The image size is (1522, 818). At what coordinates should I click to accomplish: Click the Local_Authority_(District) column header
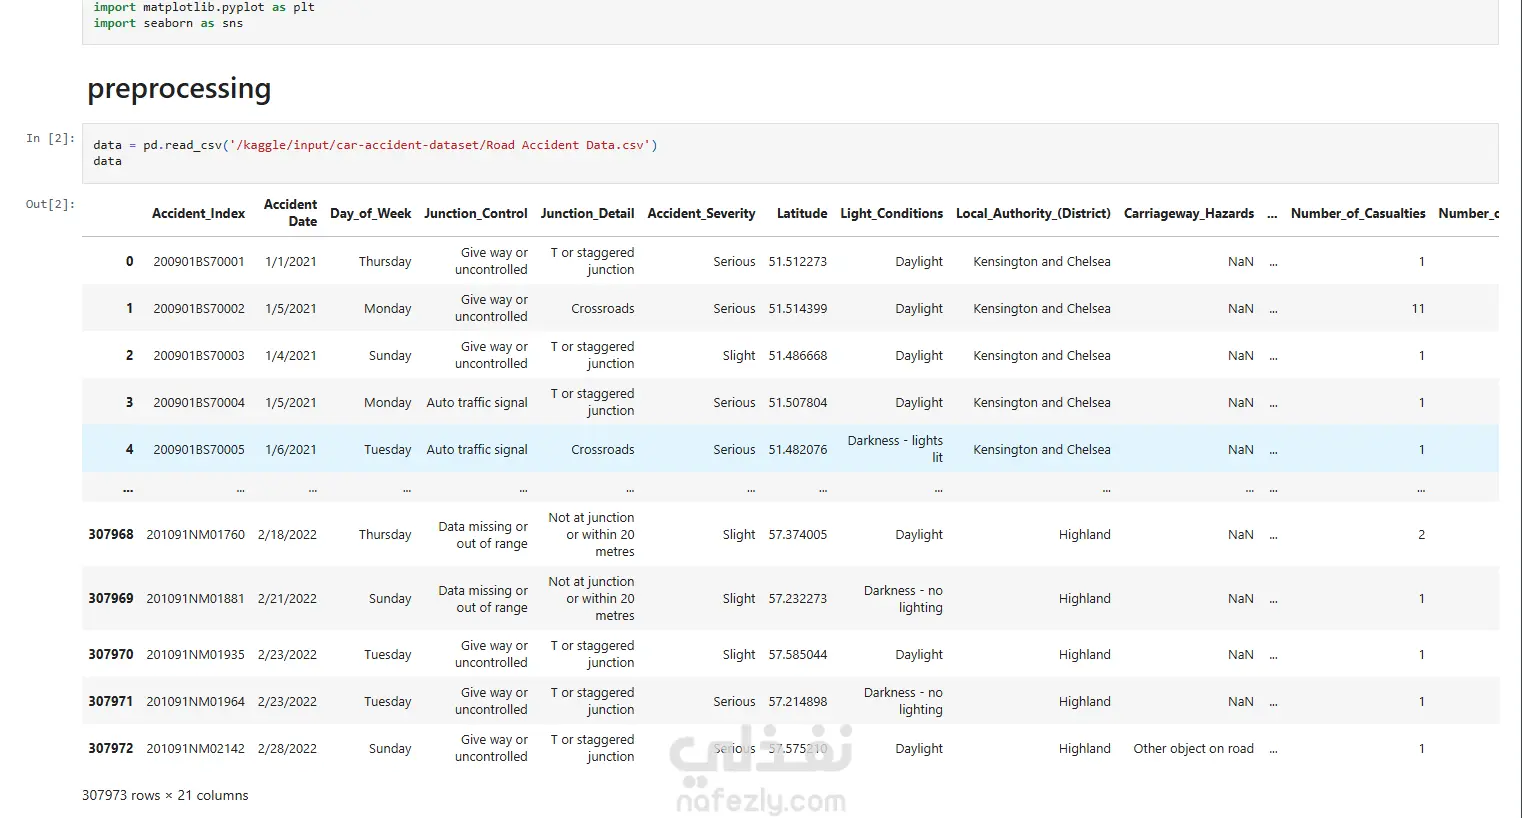pos(1033,213)
